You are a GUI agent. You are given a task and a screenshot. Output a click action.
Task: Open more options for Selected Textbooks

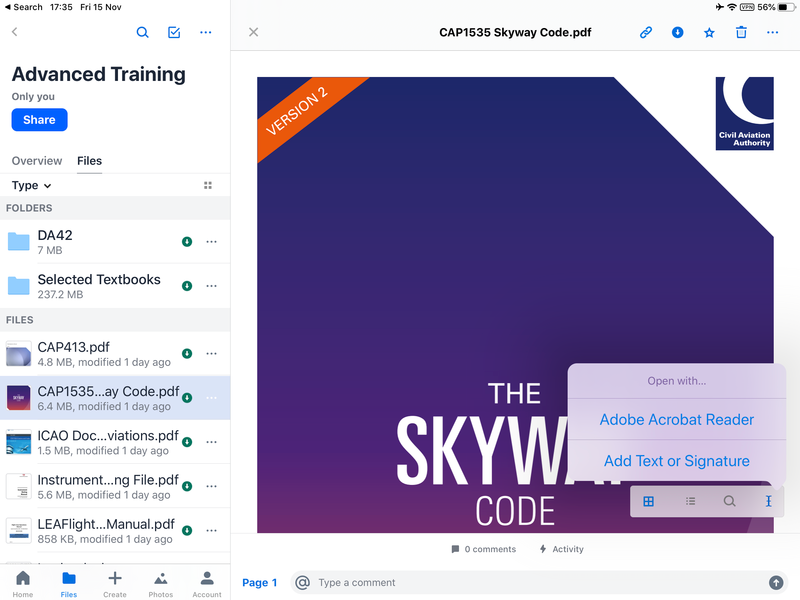coord(212,286)
